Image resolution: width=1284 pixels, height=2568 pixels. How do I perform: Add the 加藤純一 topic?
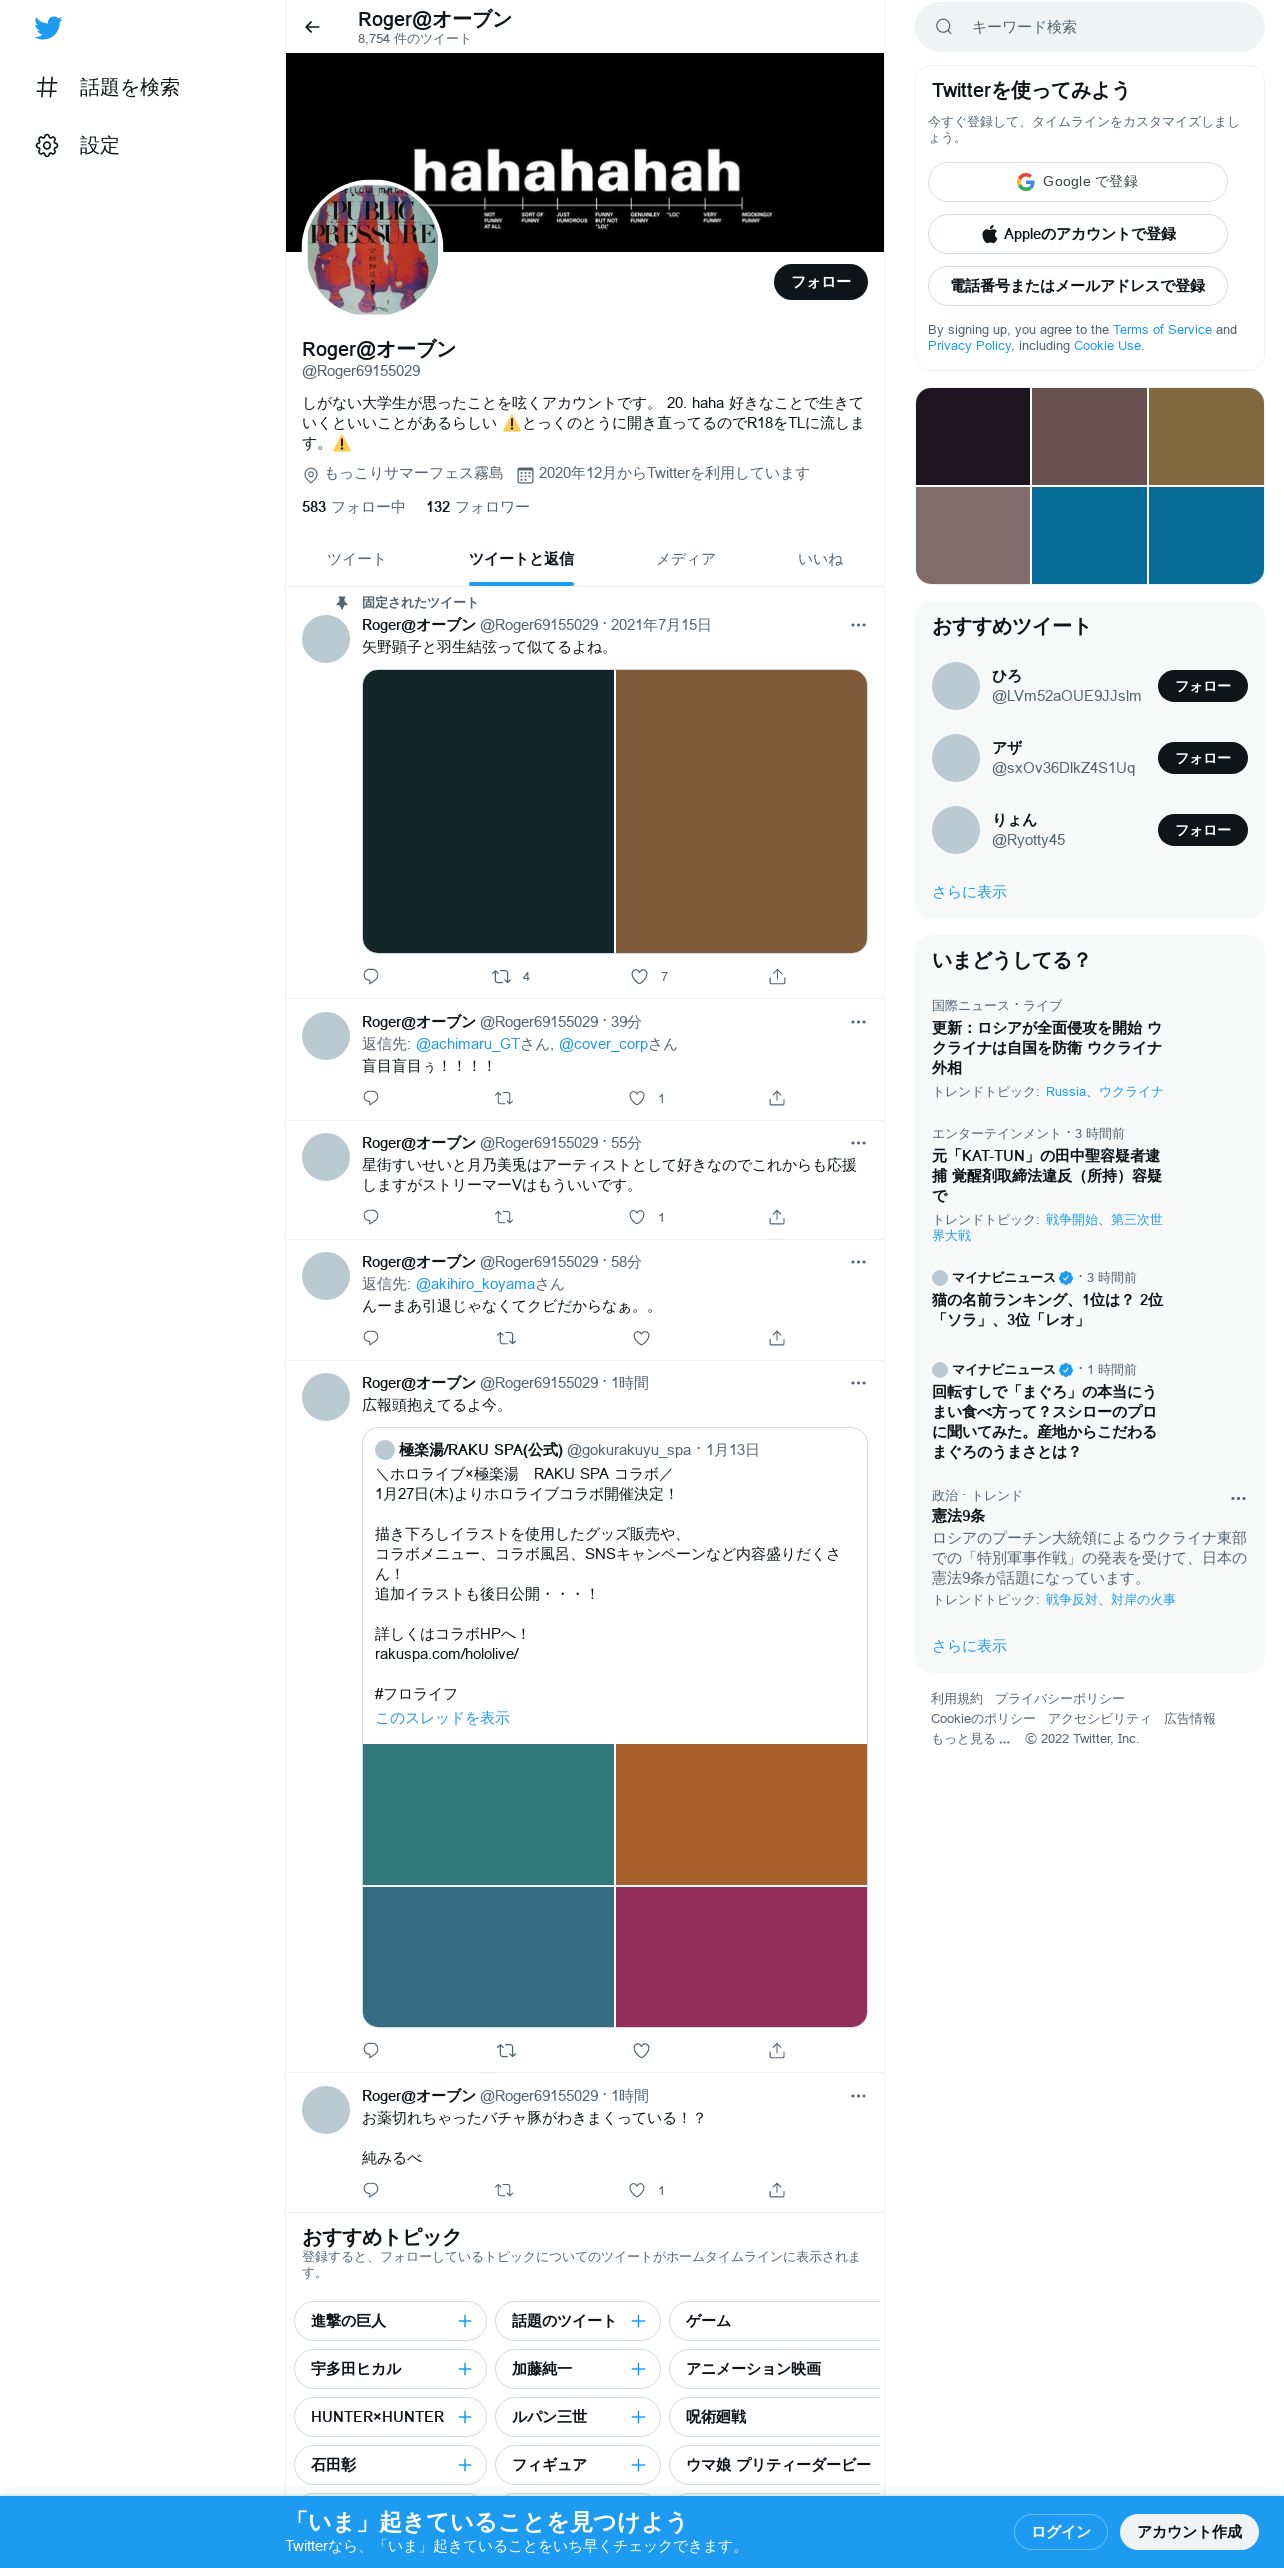[x=639, y=2369]
